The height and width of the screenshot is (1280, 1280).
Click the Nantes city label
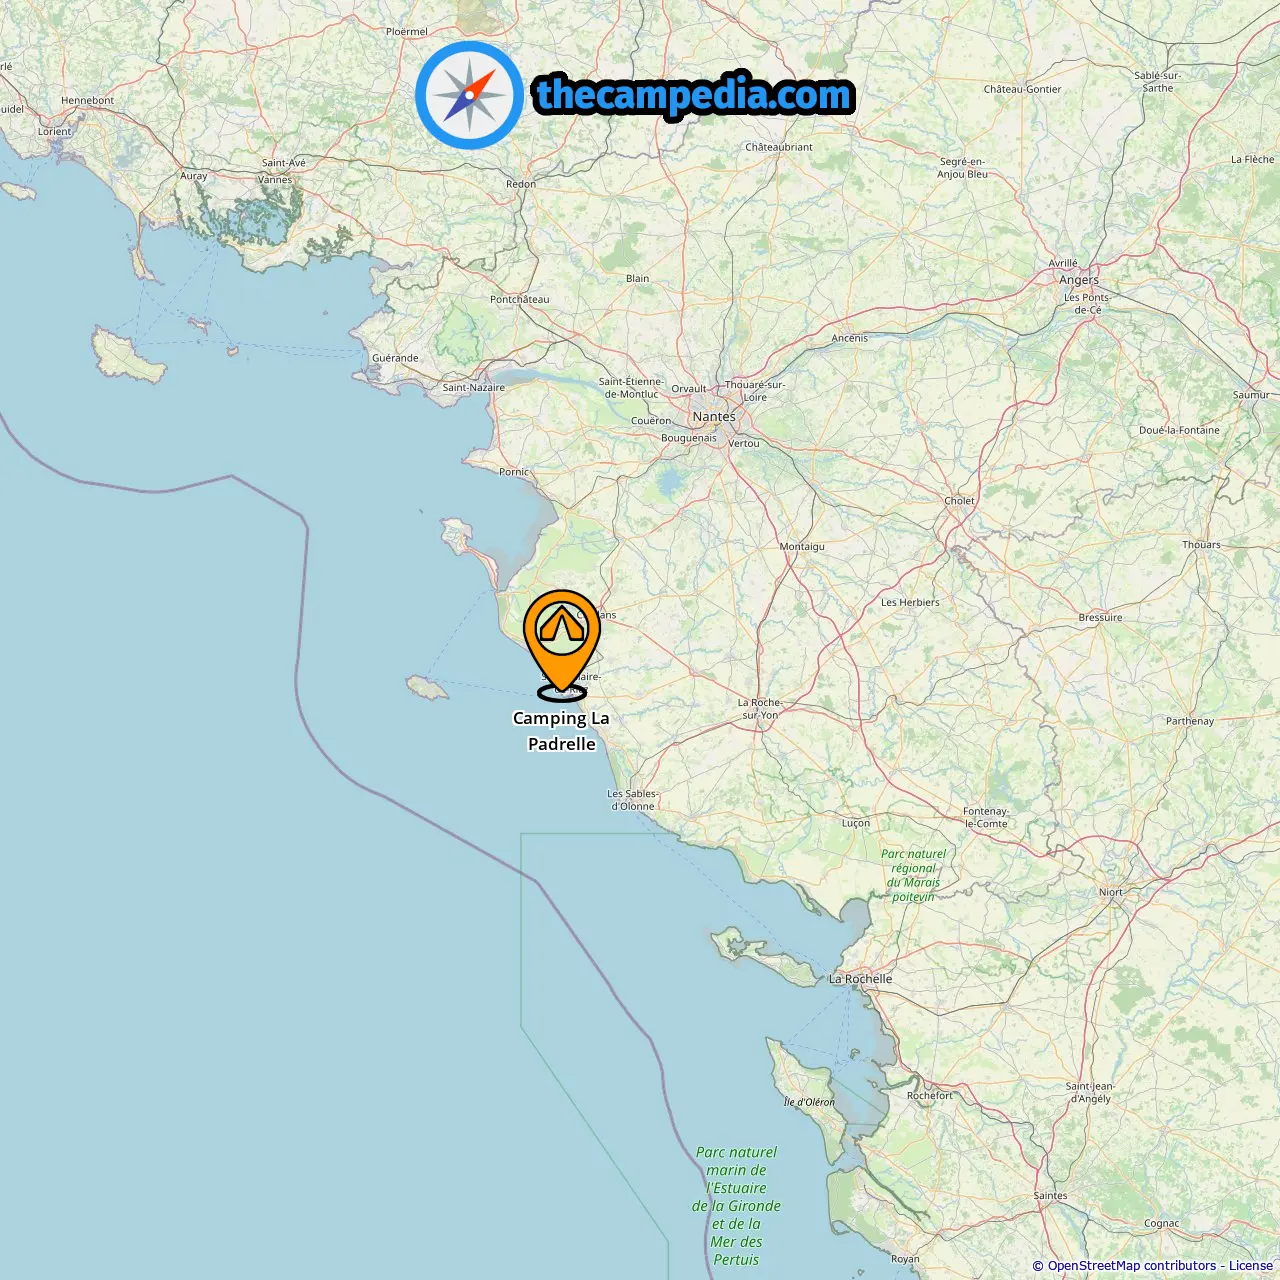point(714,416)
